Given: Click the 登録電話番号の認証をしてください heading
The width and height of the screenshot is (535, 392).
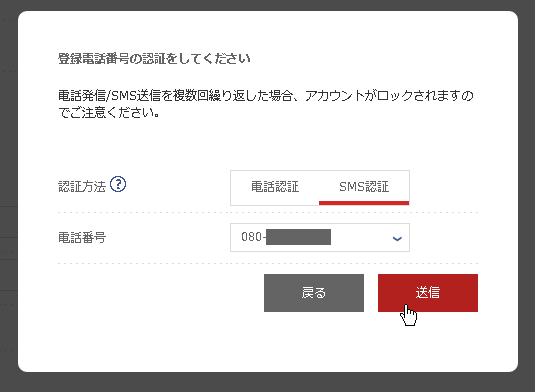Looking at the screenshot, I should tap(154, 59).
